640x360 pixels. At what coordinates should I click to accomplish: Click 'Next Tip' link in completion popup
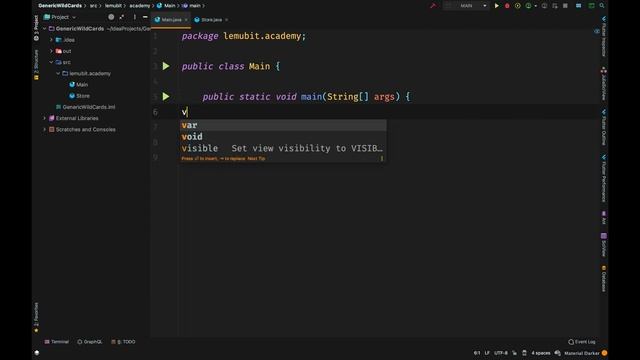tap(256, 158)
